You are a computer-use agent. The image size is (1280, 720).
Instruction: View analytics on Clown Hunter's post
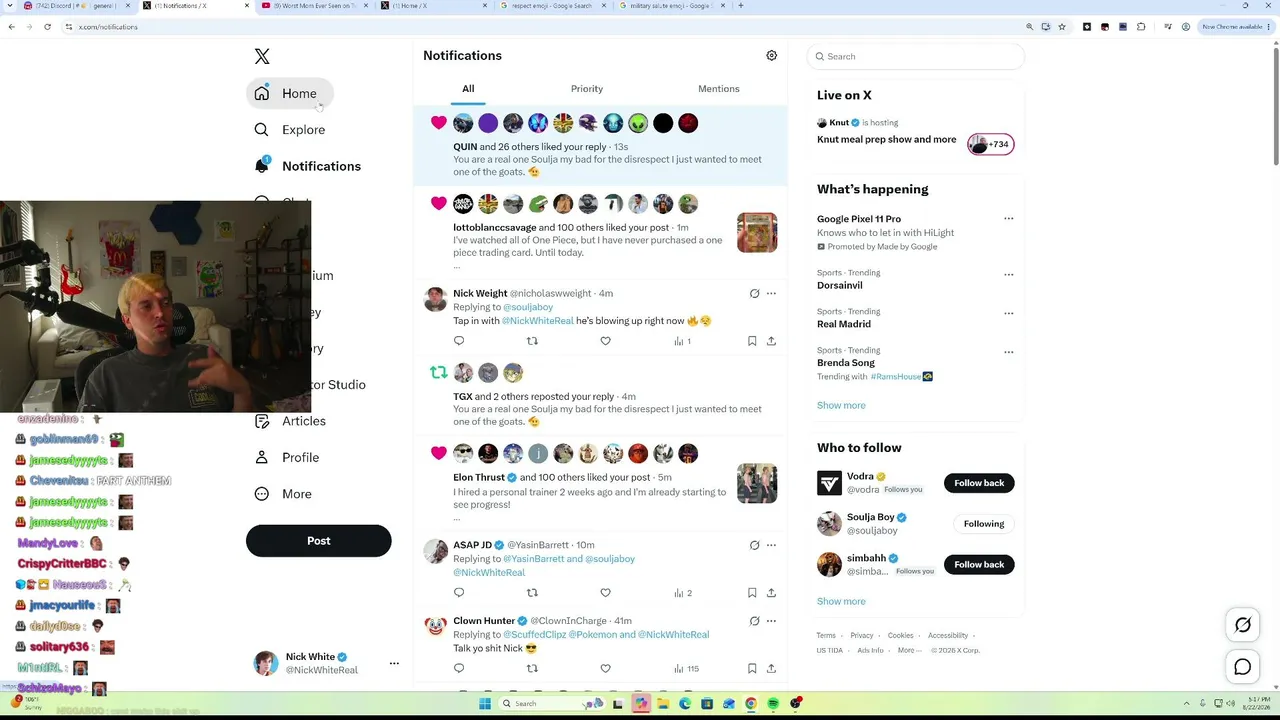click(x=686, y=668)
